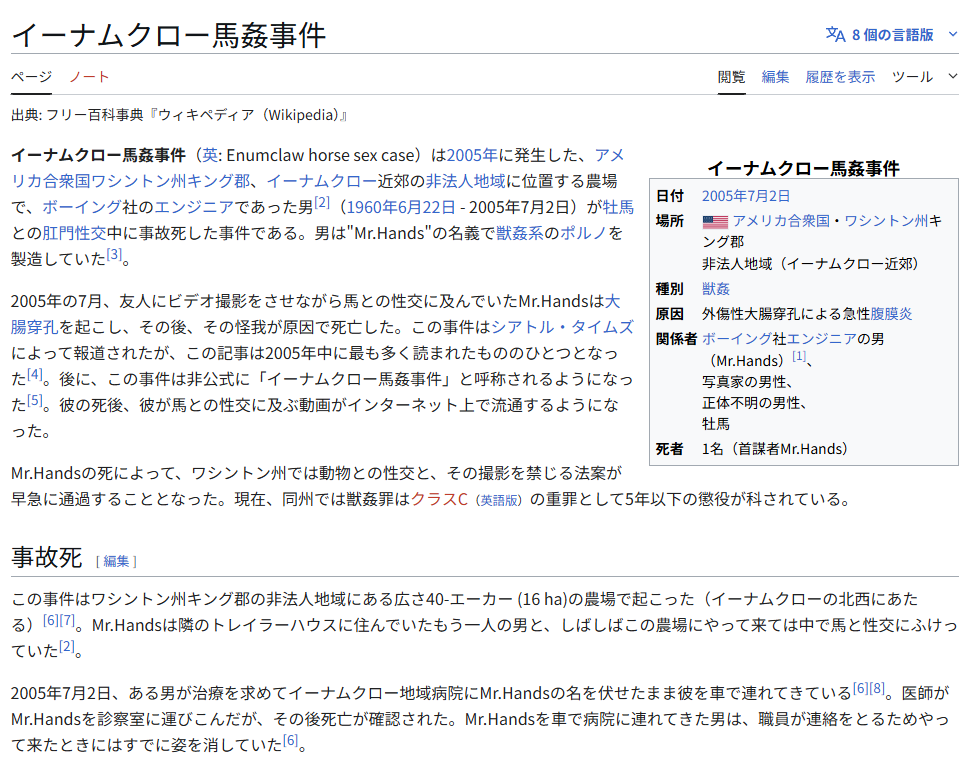Open the 閲覧 view tab
This screenshot has width=976, height=772.
731,77
